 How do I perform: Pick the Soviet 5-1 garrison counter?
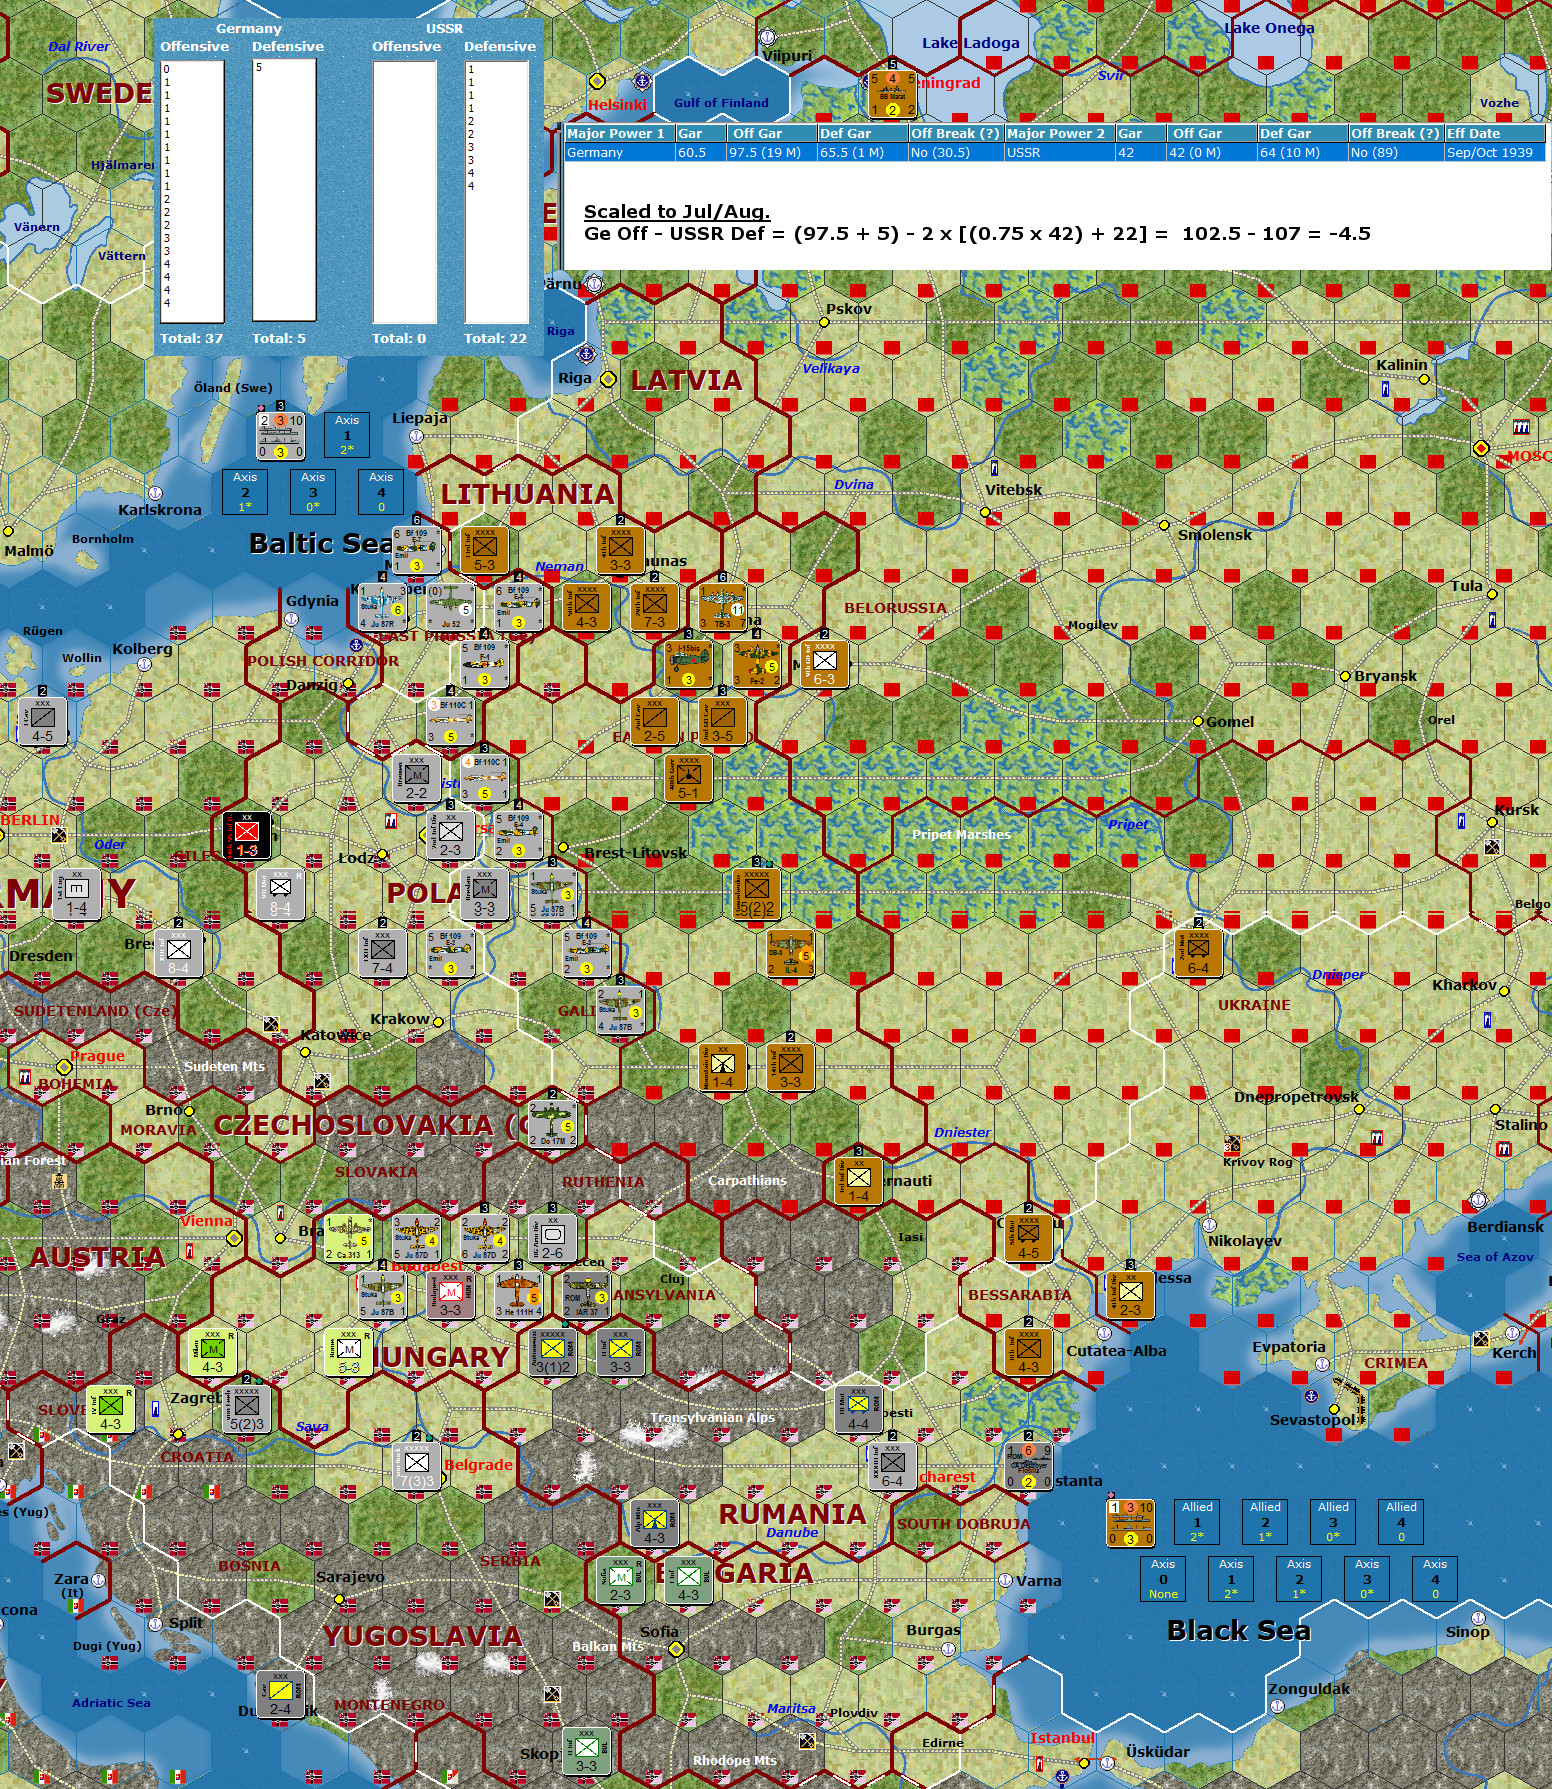click(x=689, y=777)
